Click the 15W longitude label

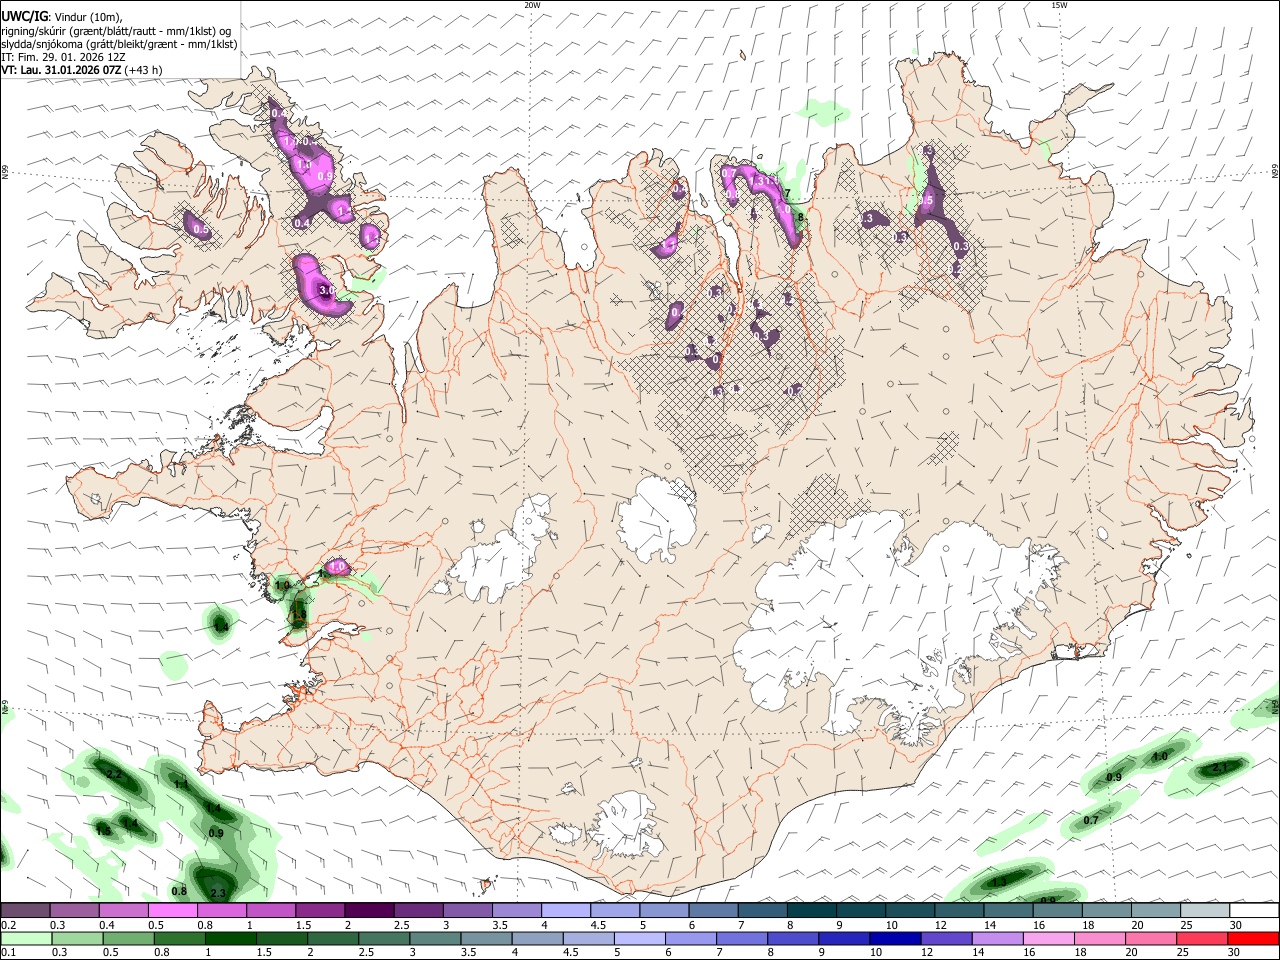pyautogui.click(x=1058, y=5)
